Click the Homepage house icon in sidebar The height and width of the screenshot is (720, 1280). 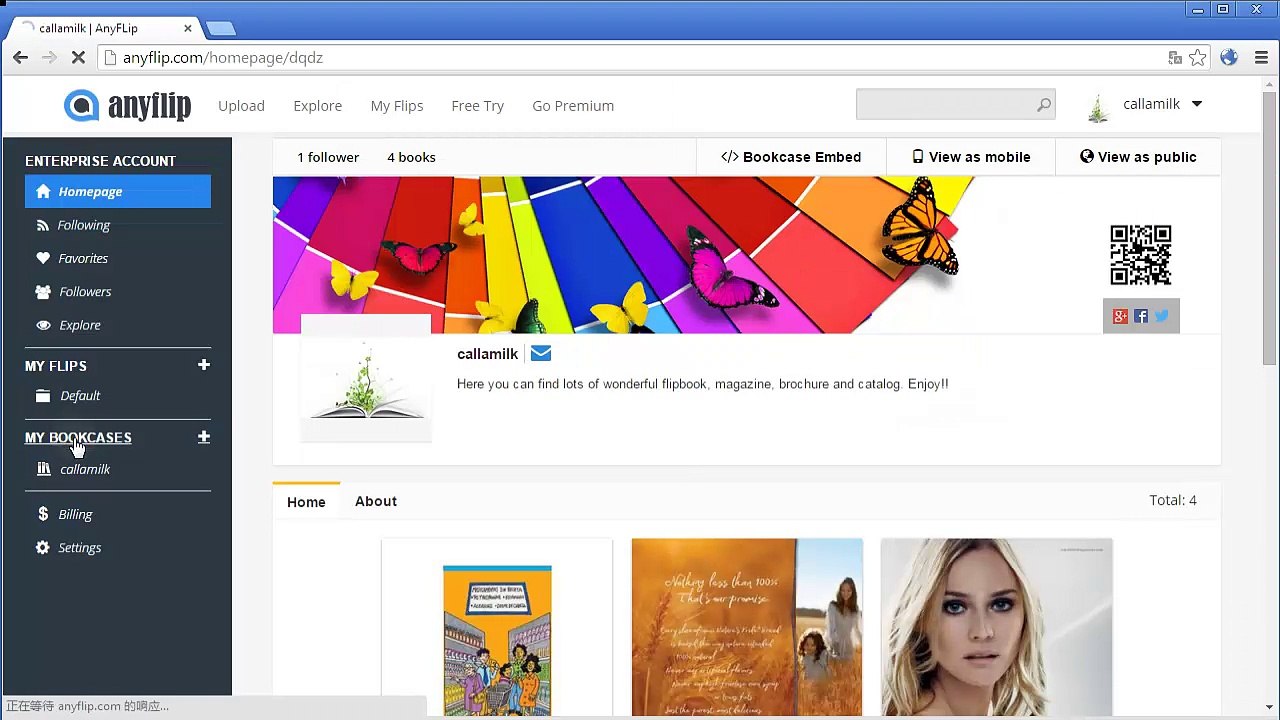(43, 191)
